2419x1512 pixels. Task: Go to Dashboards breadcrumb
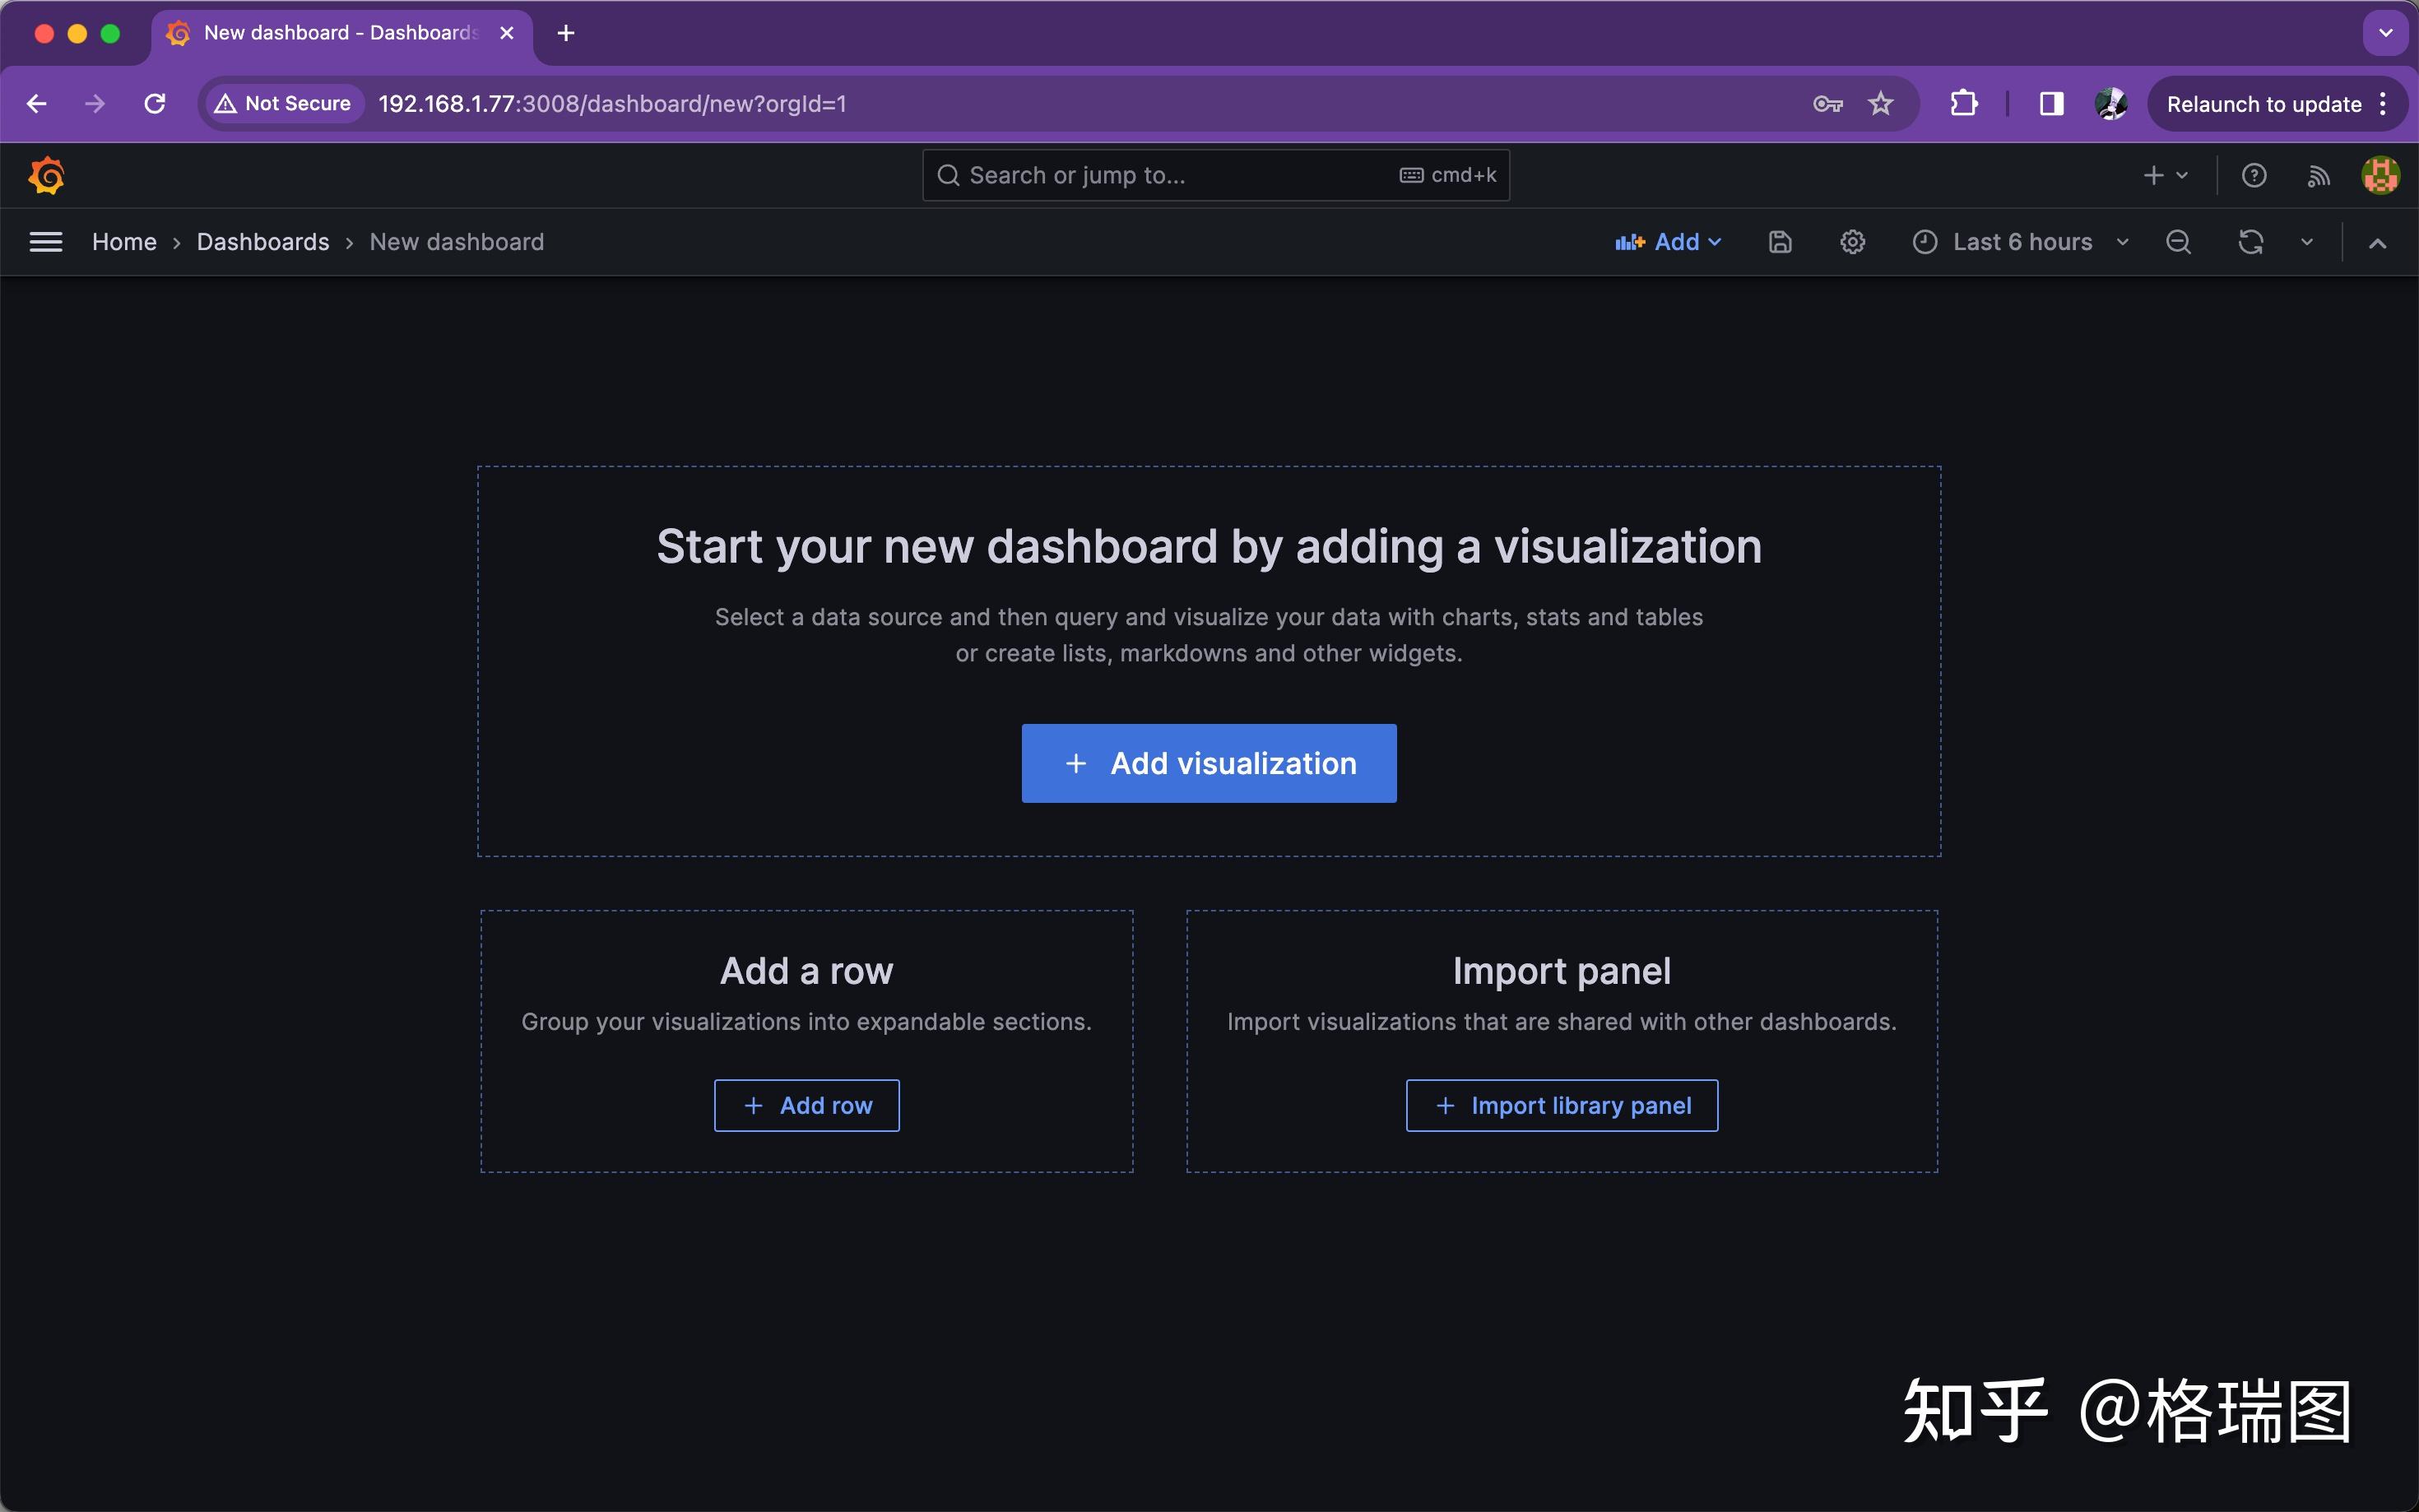263,242
